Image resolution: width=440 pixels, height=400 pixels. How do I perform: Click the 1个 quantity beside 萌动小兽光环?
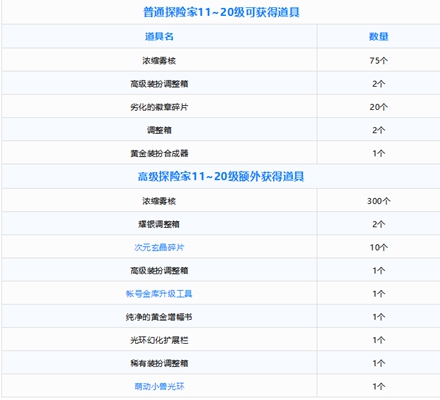tap(379, 386)
